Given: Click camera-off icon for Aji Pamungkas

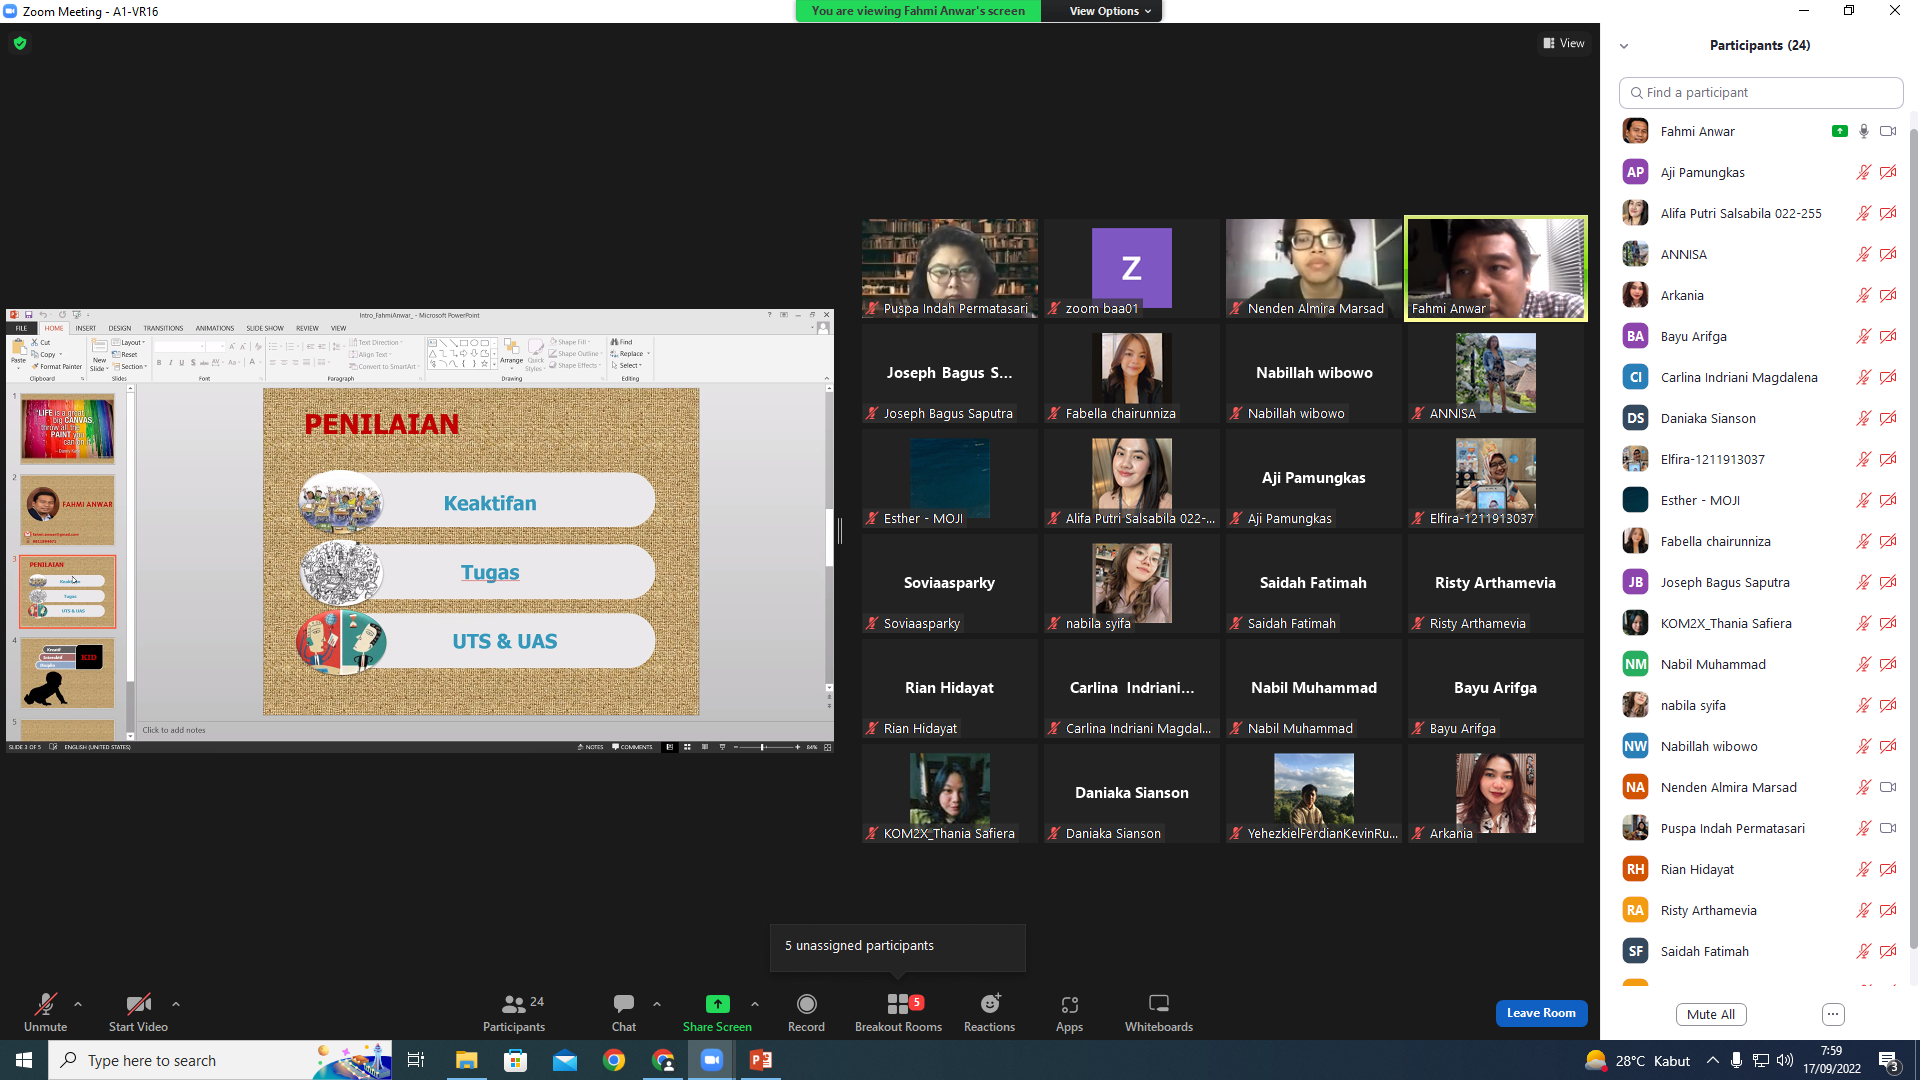Looking at the screenshot, I should (1888, 172).
